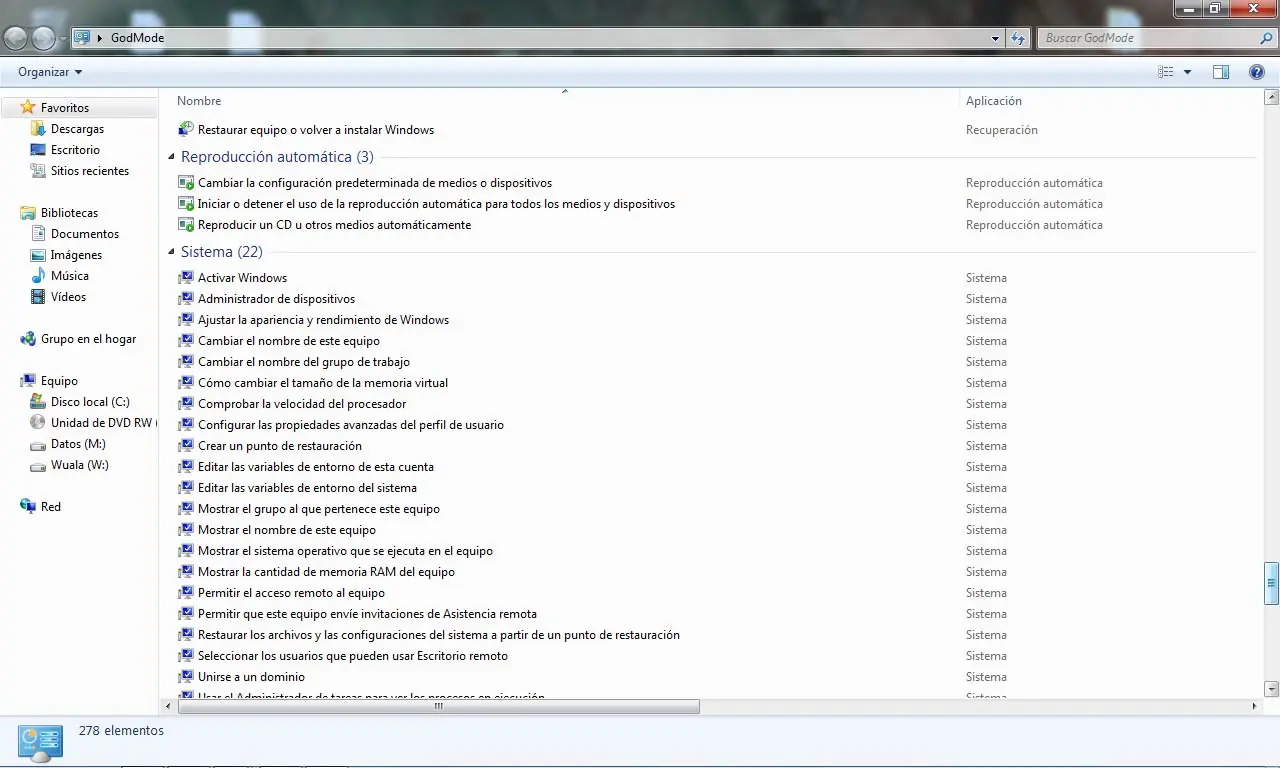
Task: Click icon beside Administrador de dispositivos
Action: point(186,299)
